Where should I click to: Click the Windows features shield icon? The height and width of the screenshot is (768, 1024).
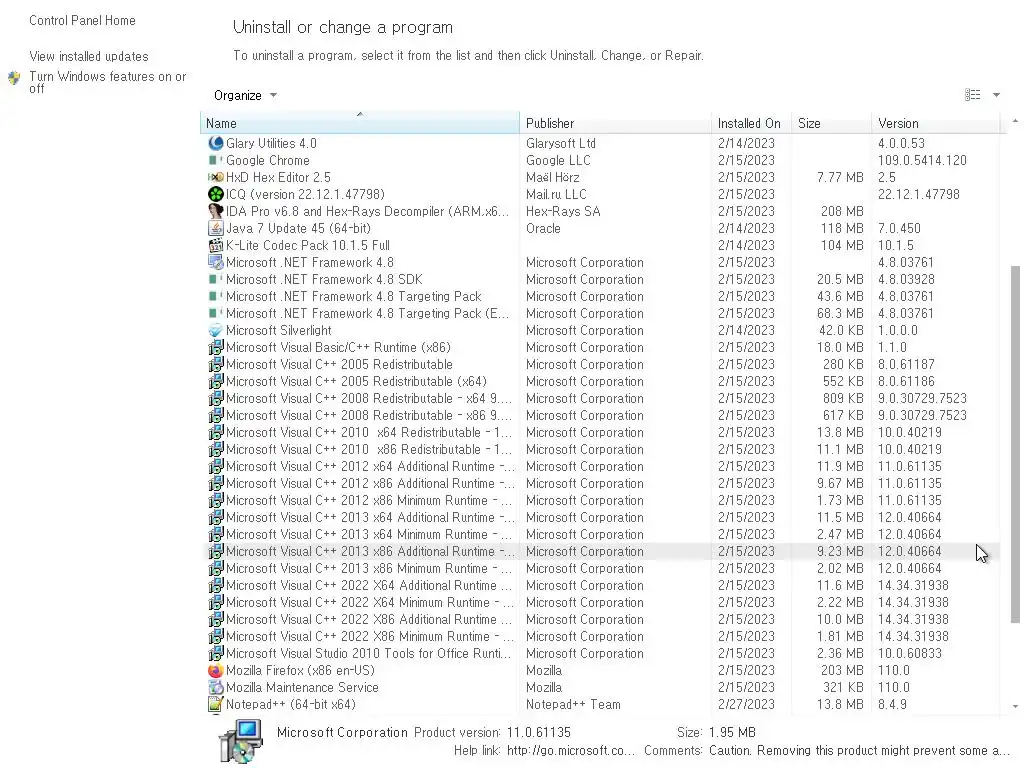[x=14, y=79]
